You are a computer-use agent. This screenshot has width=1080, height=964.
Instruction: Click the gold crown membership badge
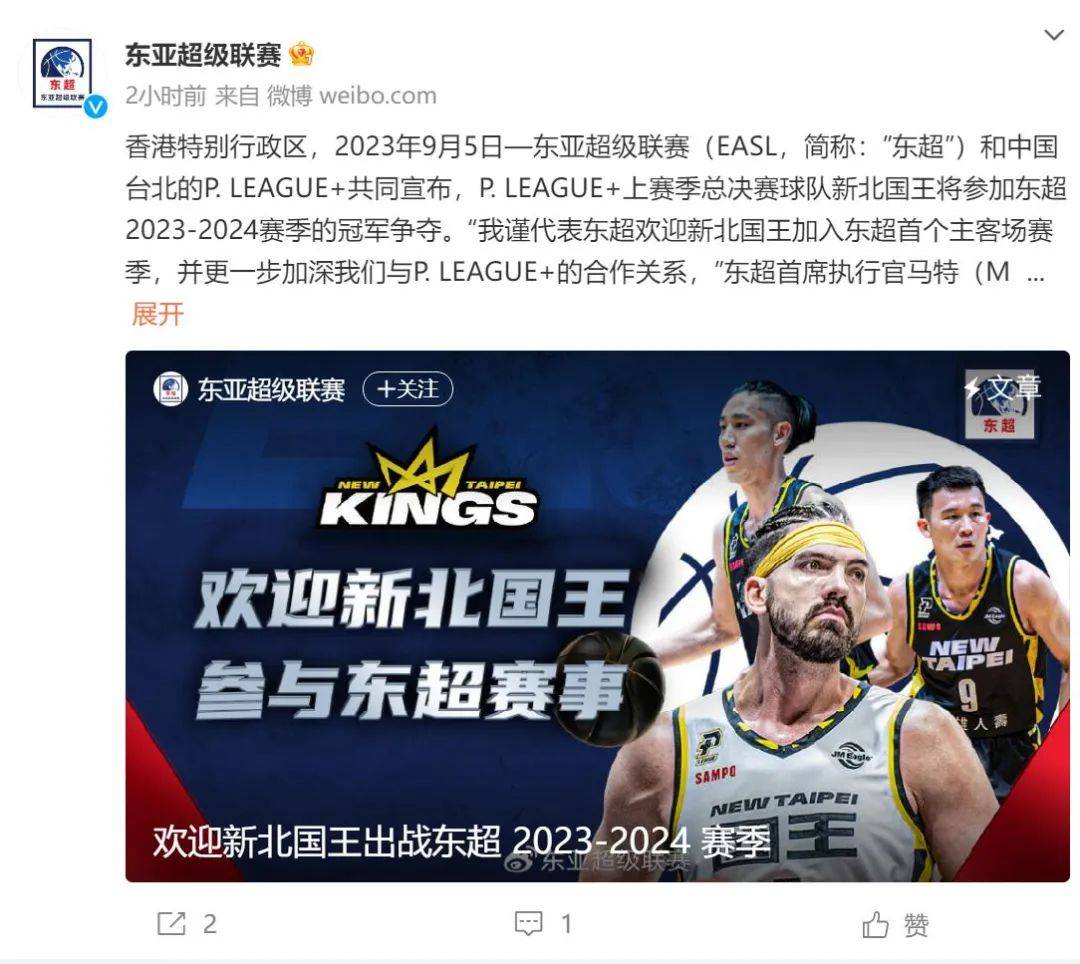pyautogui.click(x=302, y=54)
